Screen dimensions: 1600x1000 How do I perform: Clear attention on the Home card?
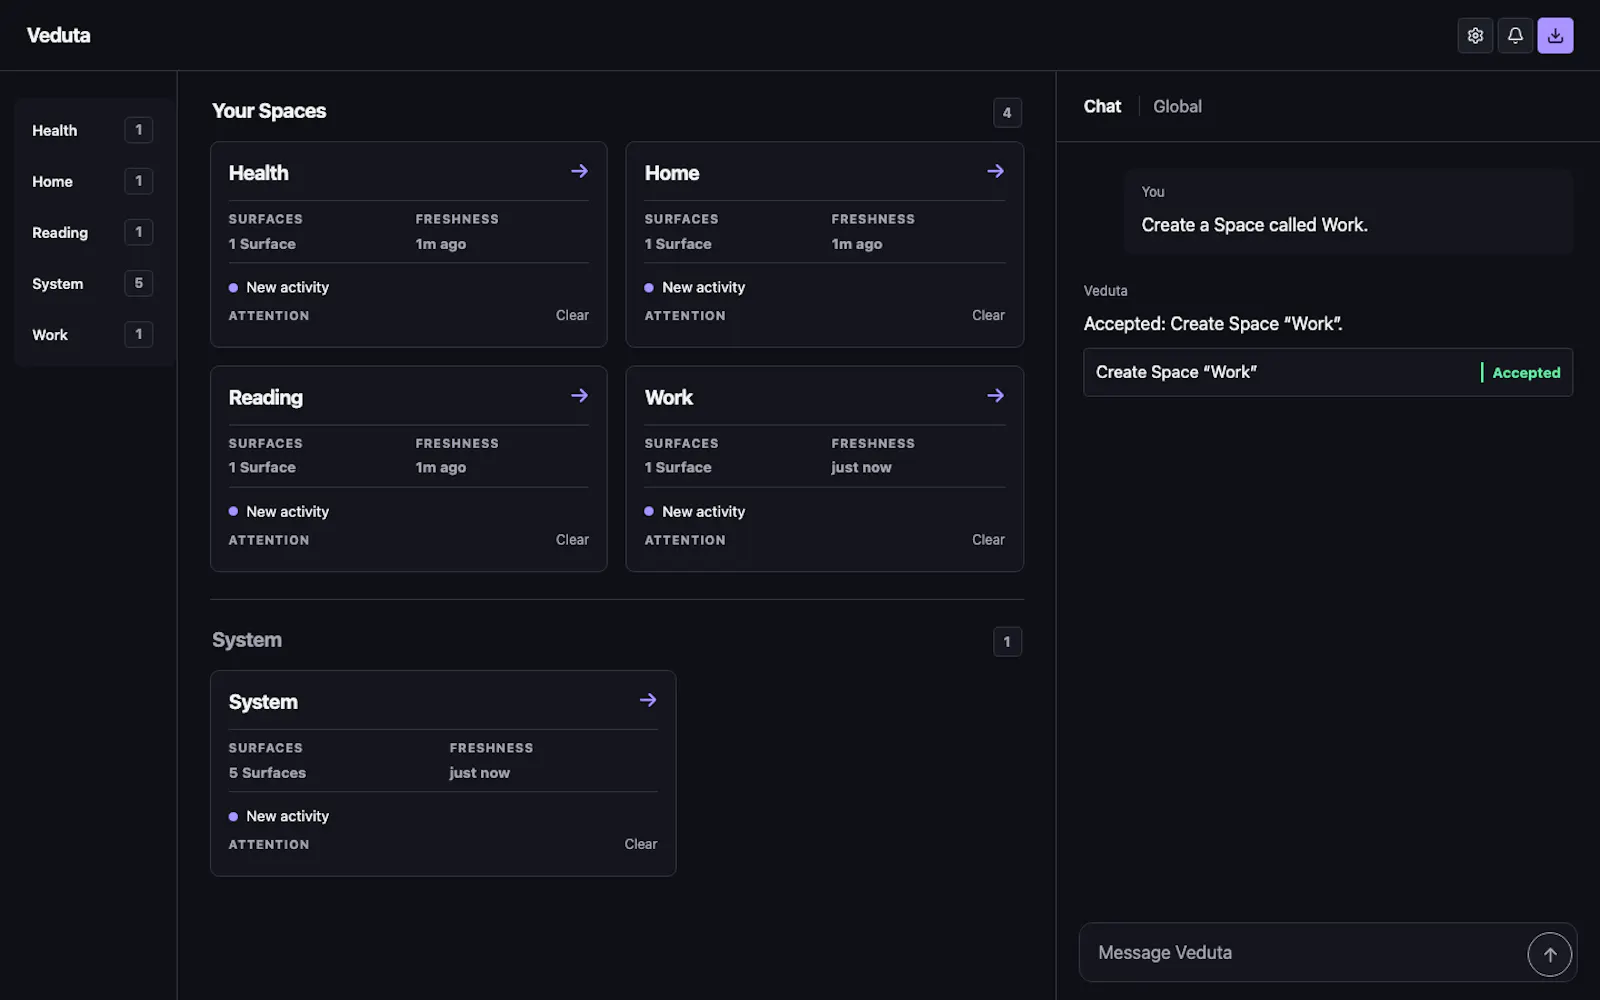988,315
